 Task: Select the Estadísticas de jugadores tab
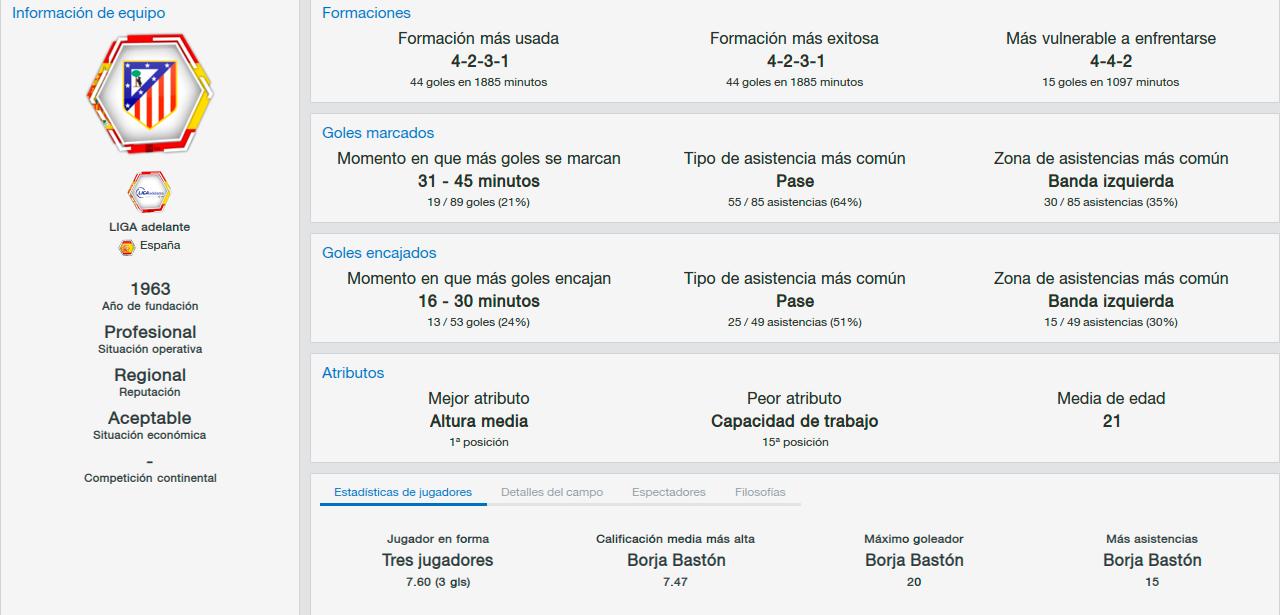click(x=403, y=492)
